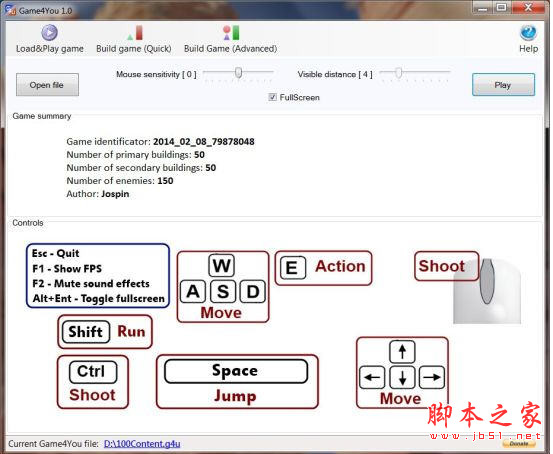This screenshot has height=454, width=553.
Task: Open Build game (Quick) toolbar icon
Action: tap(135, 33)
